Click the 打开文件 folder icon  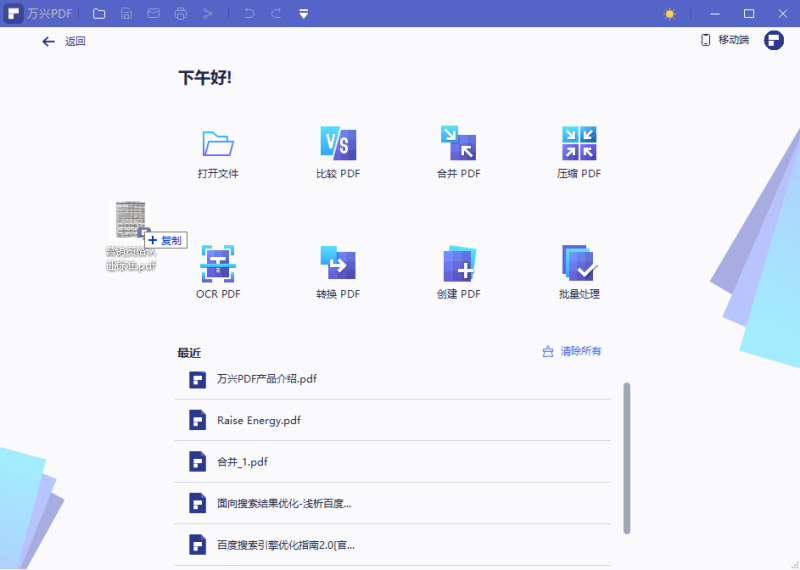(x=217, y=145)
